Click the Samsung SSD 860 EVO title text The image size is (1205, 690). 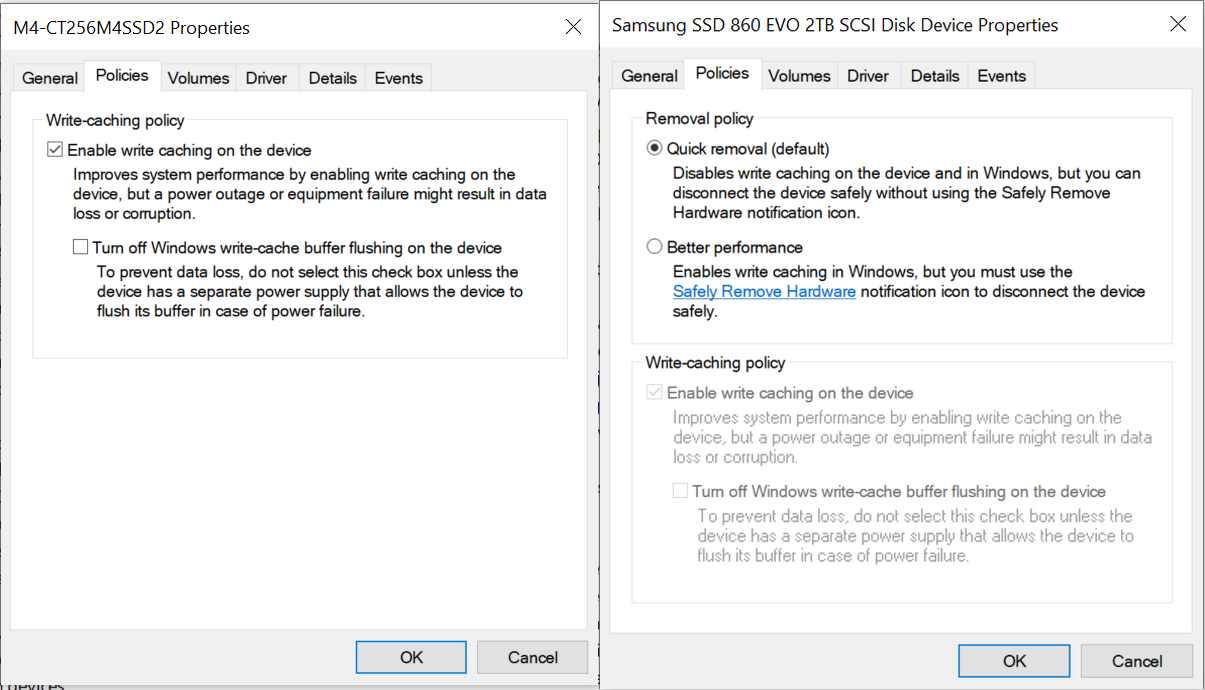pos(835,25)
